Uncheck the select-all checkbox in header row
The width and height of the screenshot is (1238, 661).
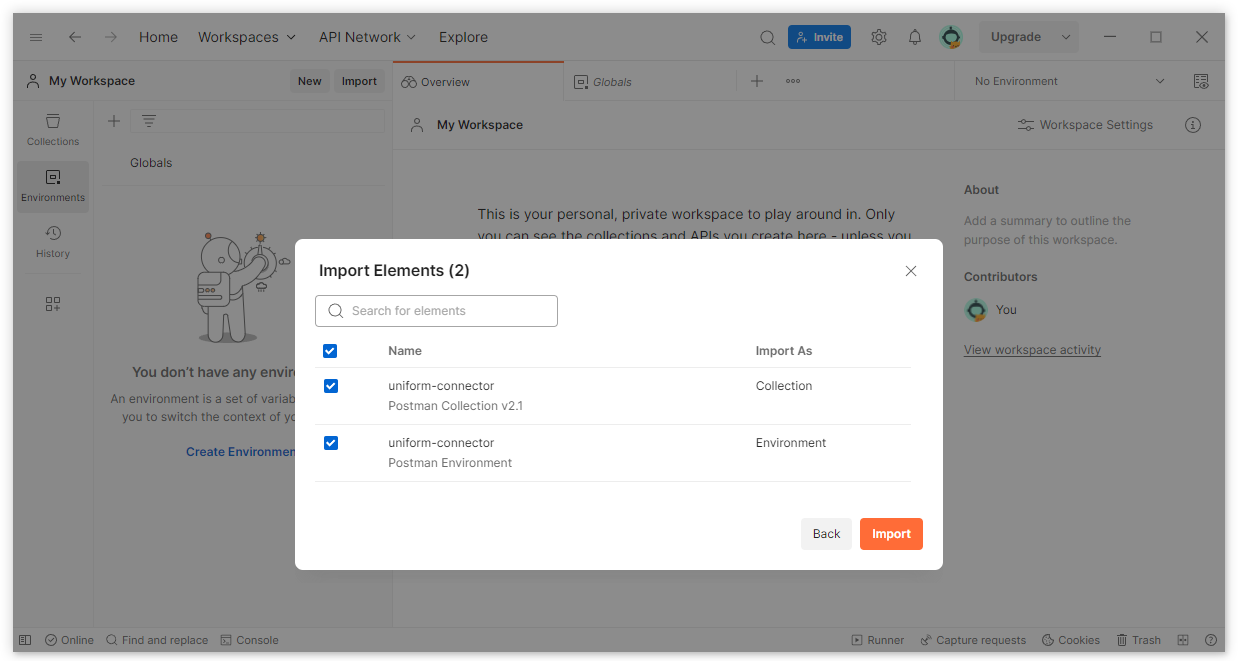(330, 351)
